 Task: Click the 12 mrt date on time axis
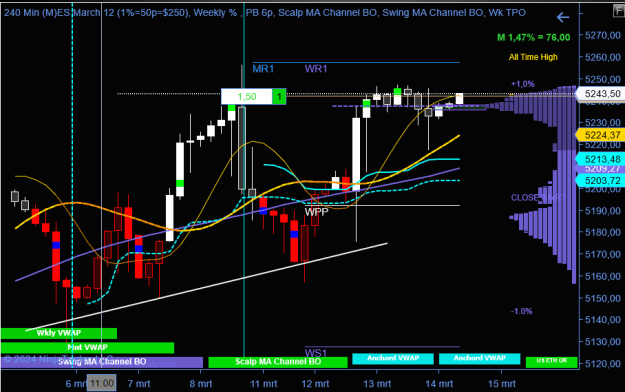pos(315,384)
